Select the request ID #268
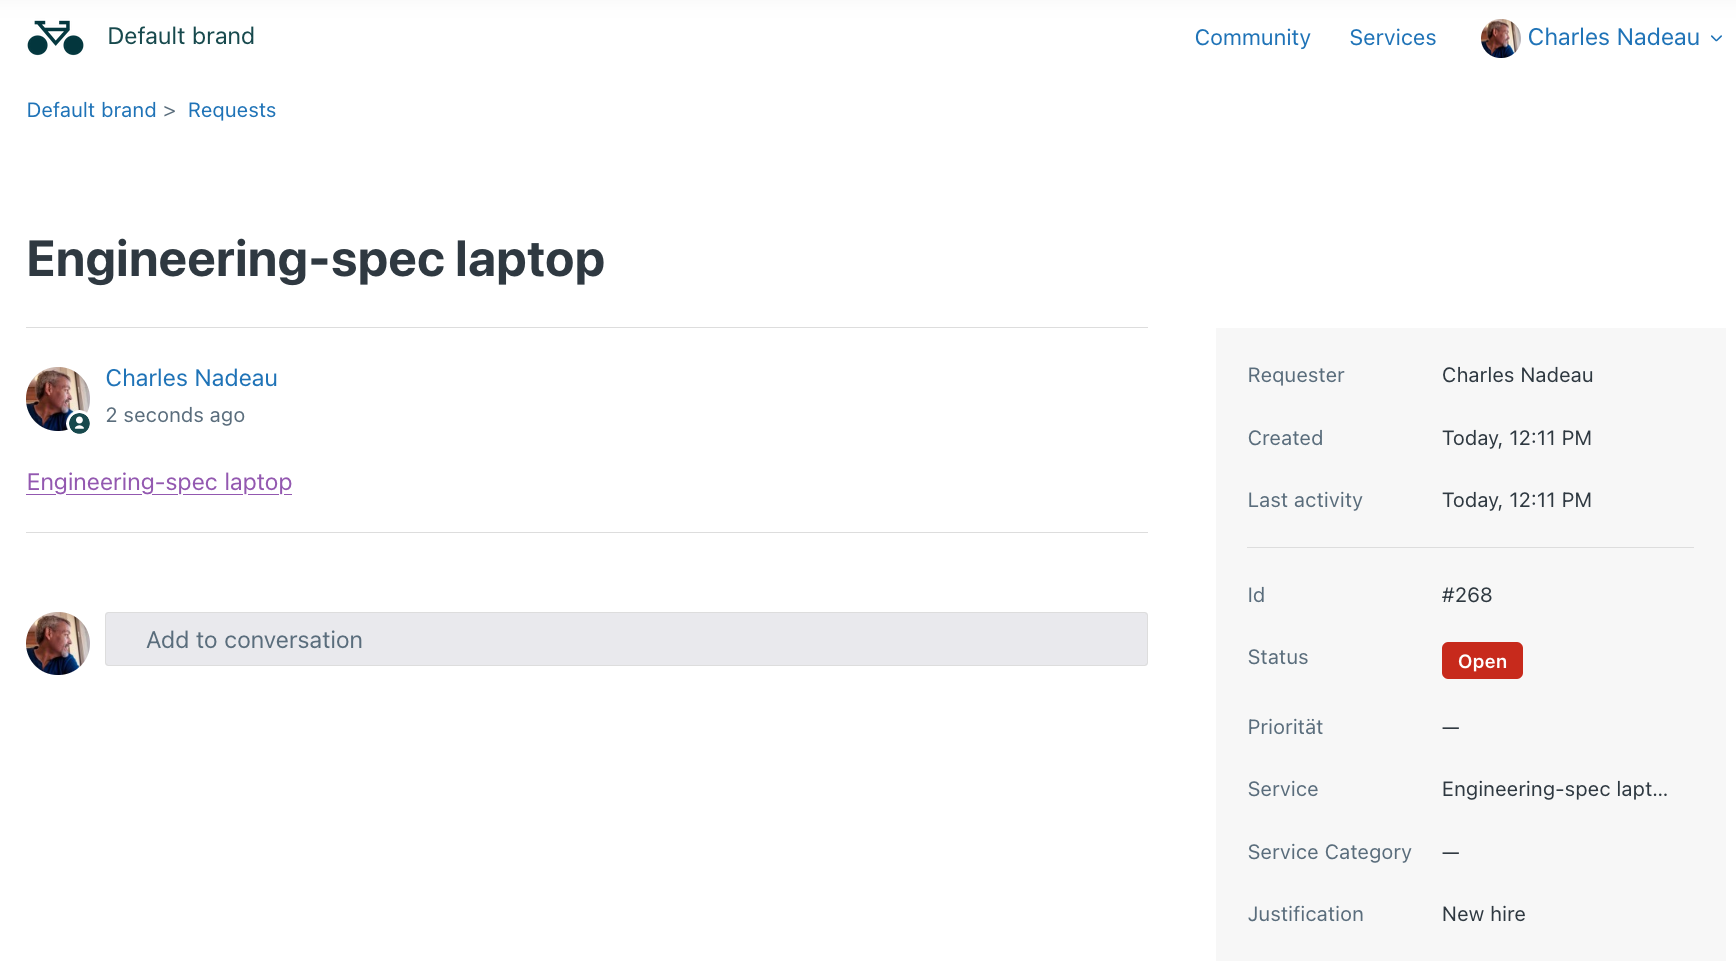Image resolution: width=1736 pixels, height=974 pixels. coord(1466,595)
